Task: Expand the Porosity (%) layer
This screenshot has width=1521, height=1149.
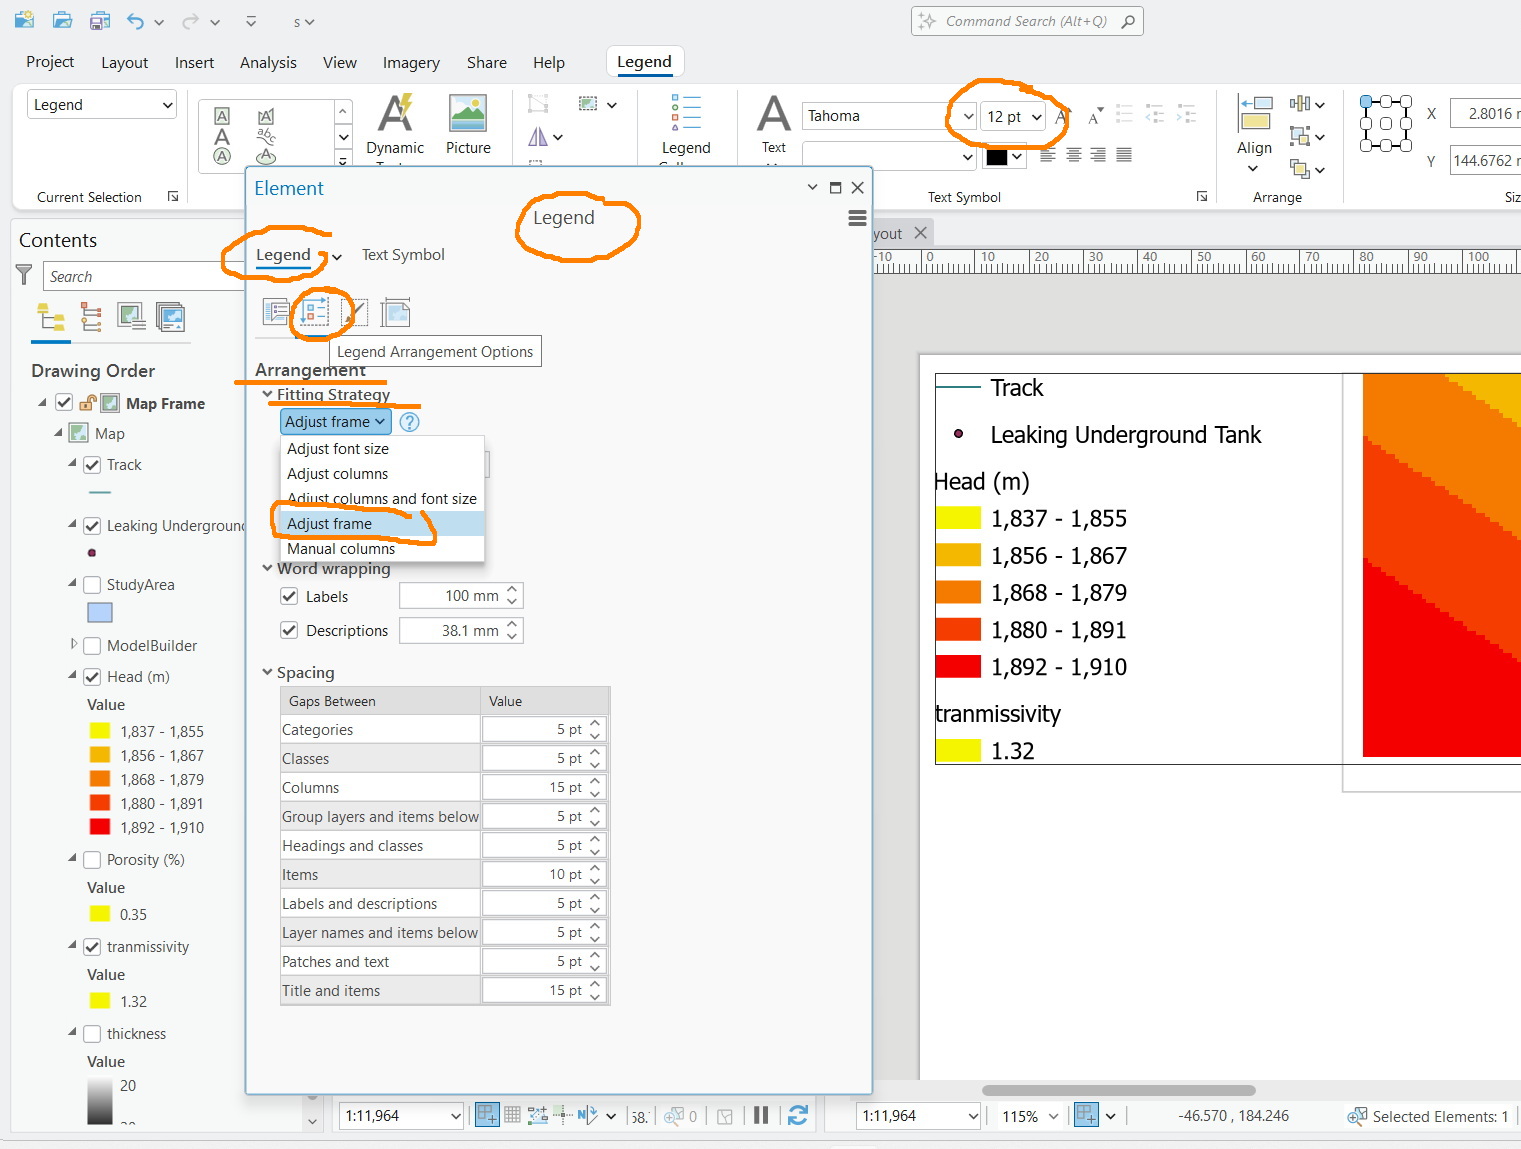Action: [71, 859]
